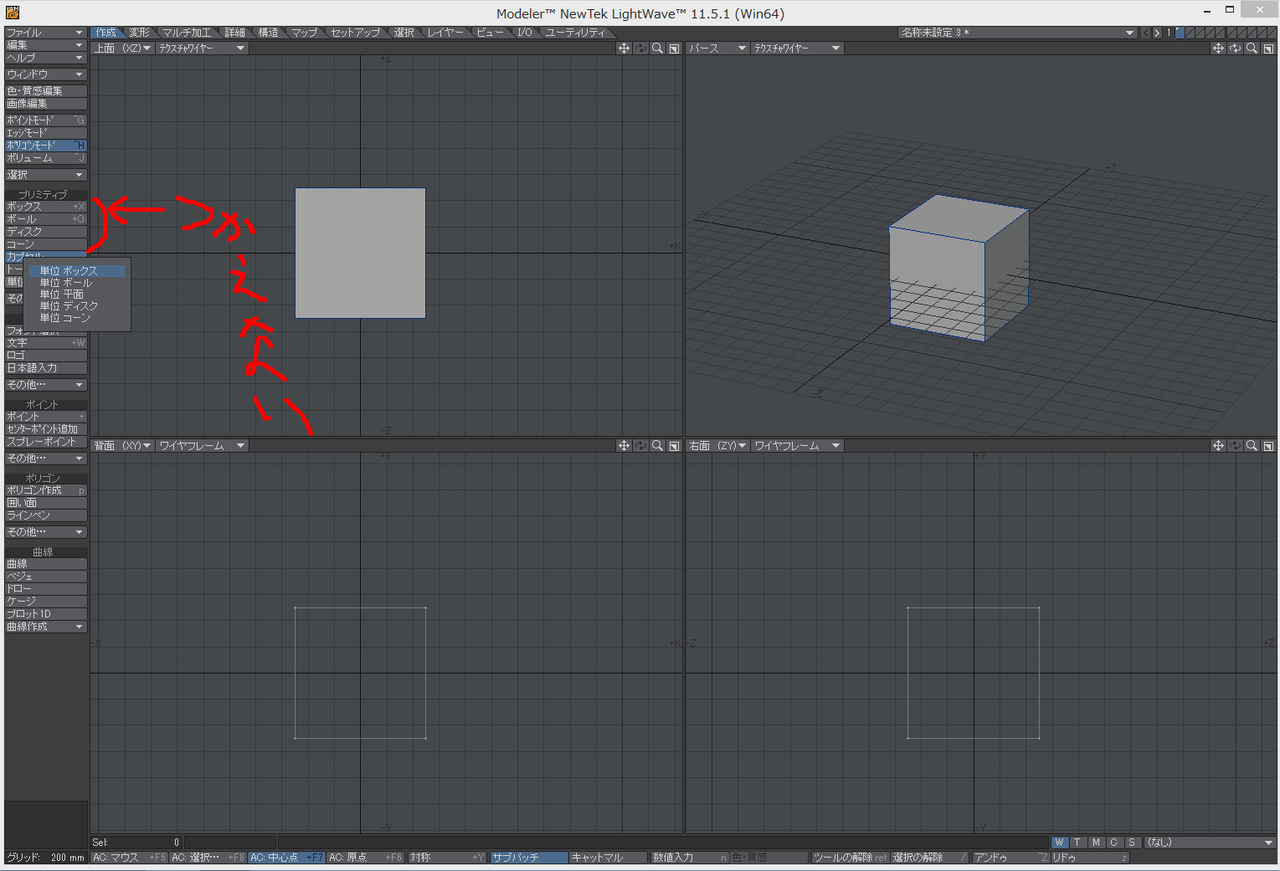
Task: Click the rotate icon in the 背面 (XY) viewport
Action: pyautogui.click(x=641, y=446)
